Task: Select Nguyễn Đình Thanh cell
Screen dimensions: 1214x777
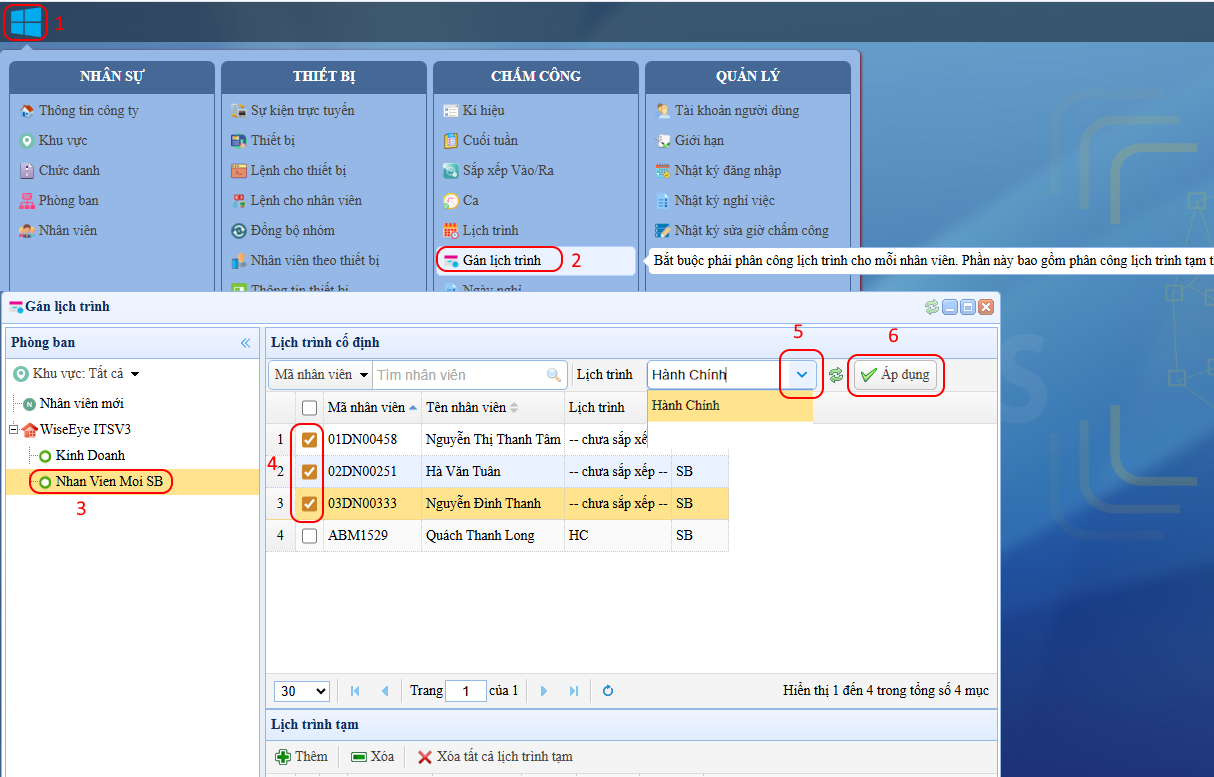Action: [493, 503]
